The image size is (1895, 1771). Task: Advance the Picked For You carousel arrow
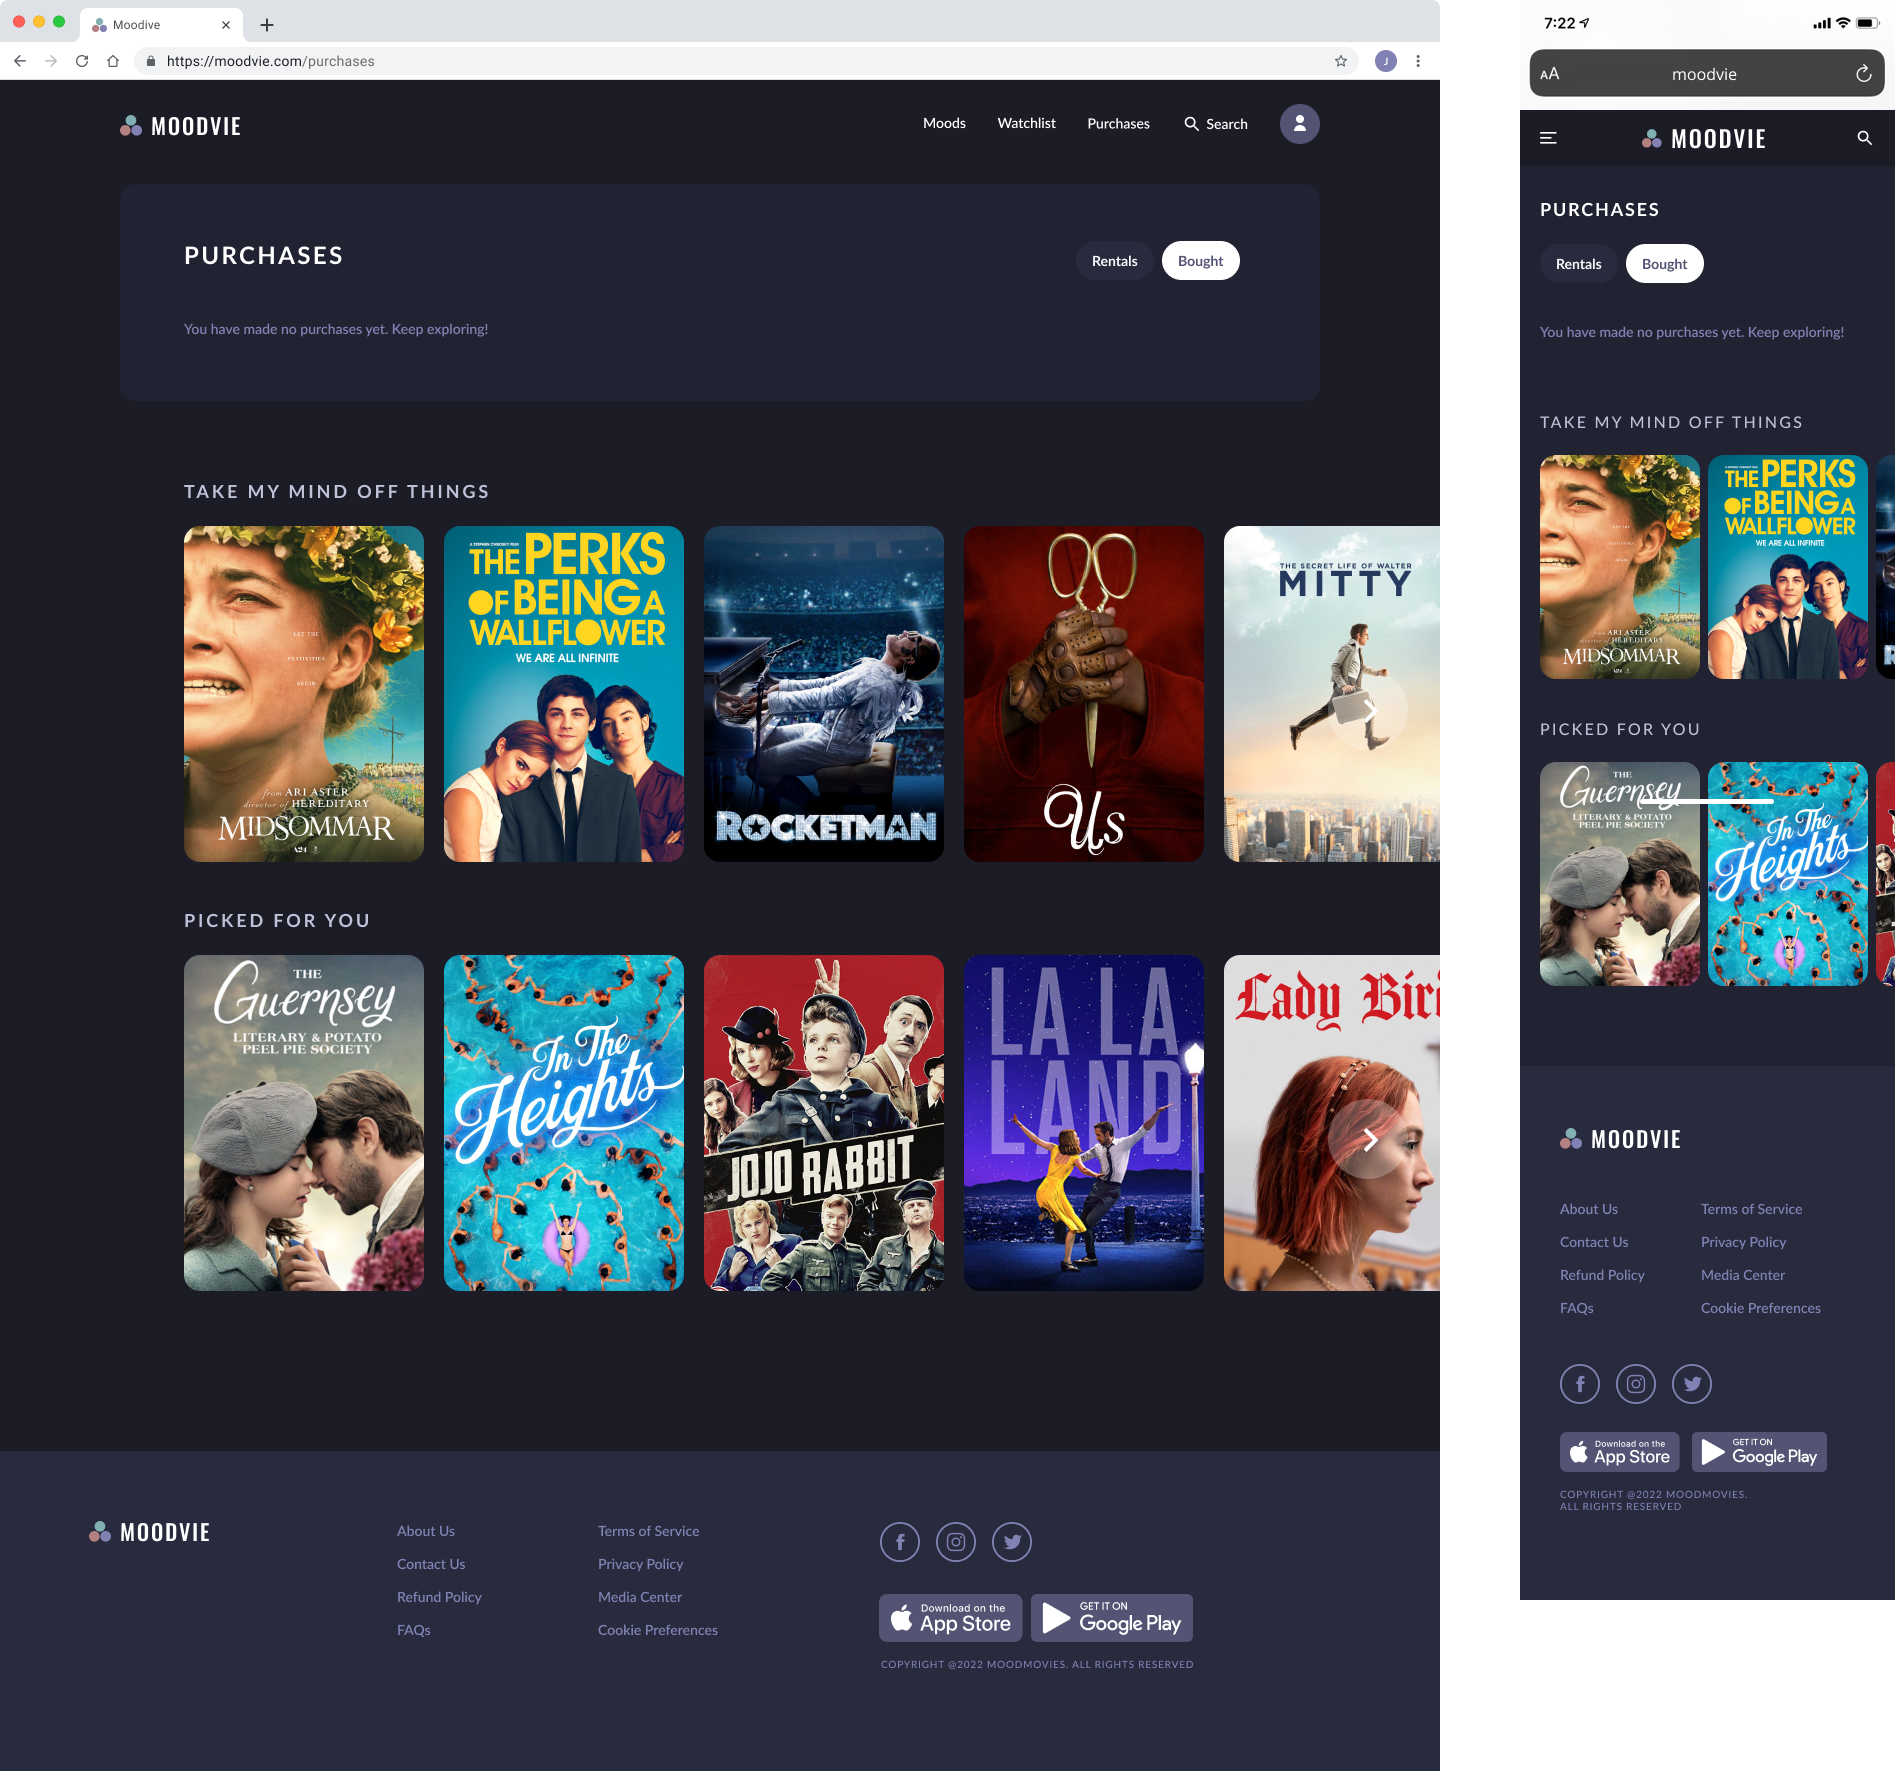[1370, 1139]
